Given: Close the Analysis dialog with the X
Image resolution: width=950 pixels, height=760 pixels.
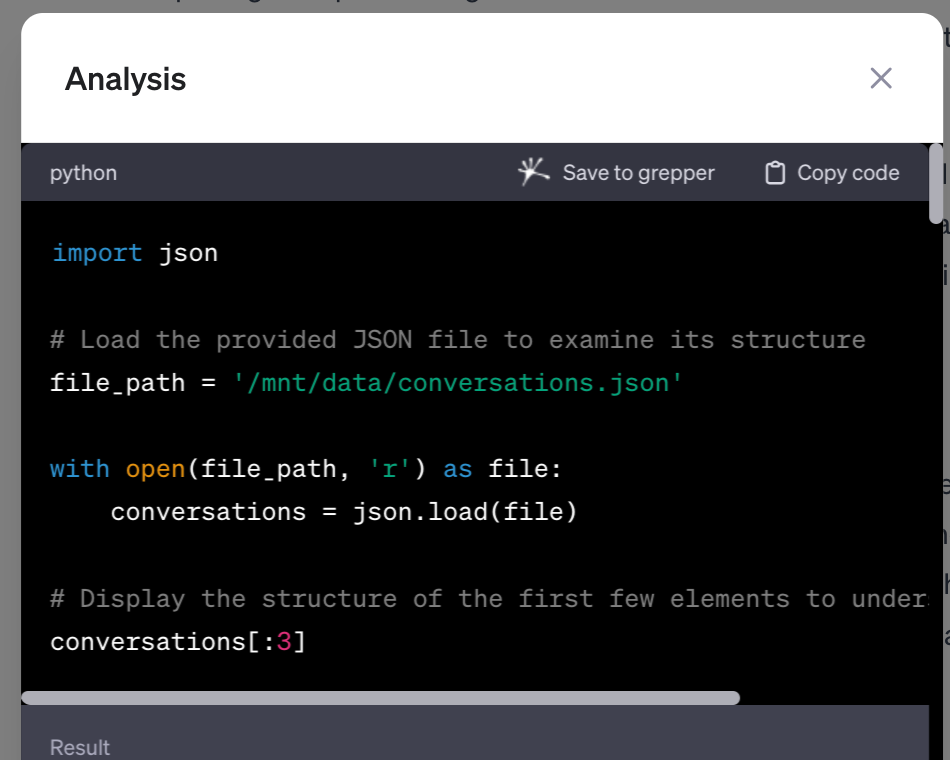Looking at the screenshot, I should click(880, 78).
